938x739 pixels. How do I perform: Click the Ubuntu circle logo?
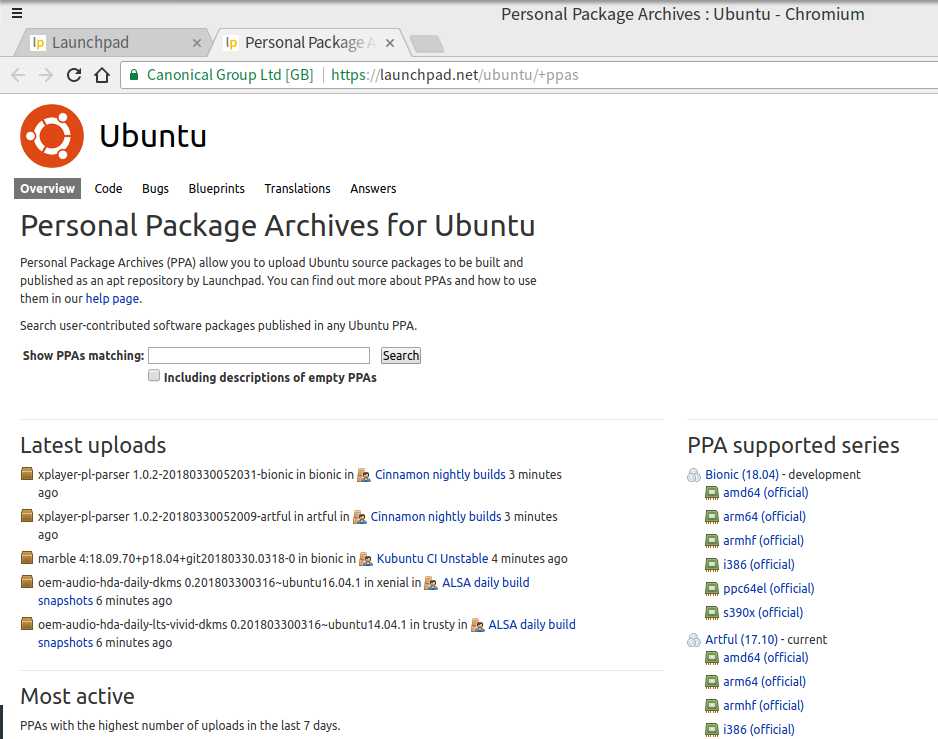pos(52,136)
